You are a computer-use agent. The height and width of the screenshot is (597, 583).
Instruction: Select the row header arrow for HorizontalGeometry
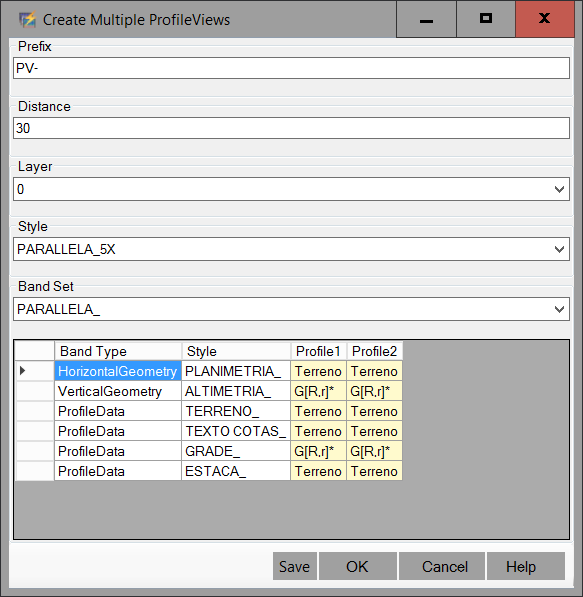[35, 371]
